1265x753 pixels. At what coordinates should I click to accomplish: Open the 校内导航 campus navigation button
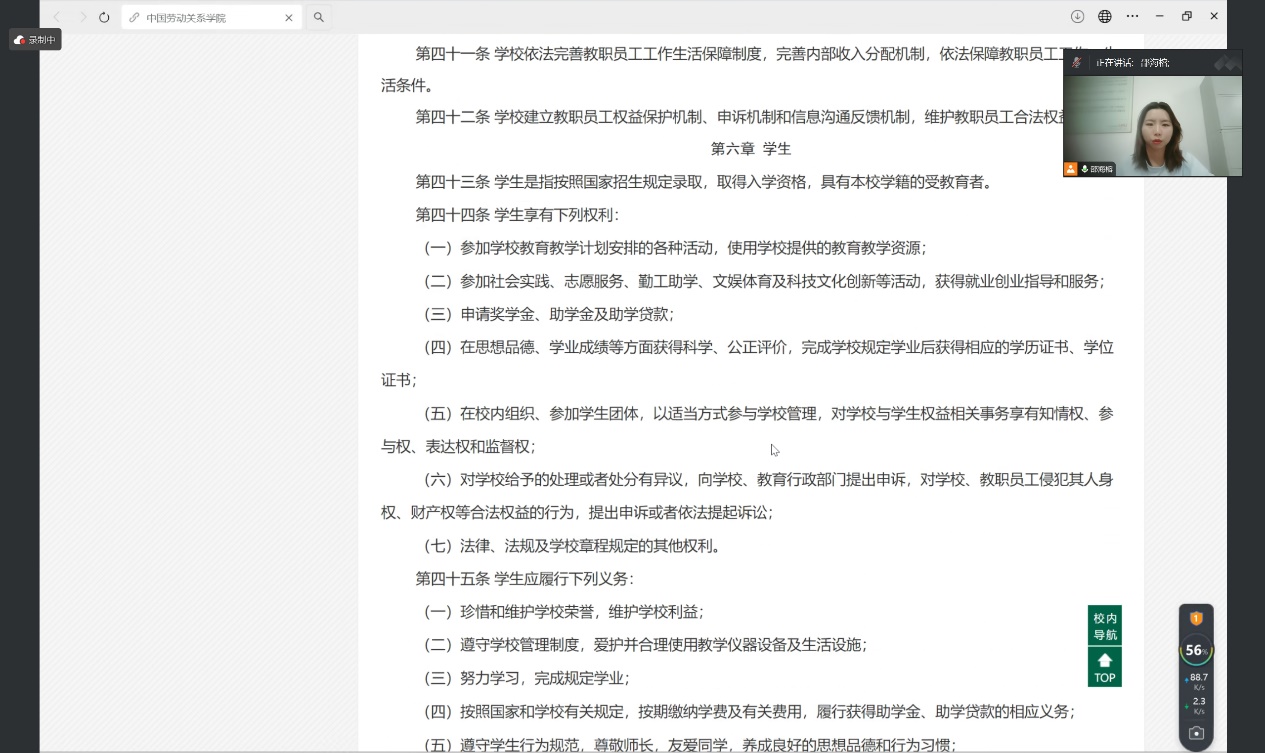(x=1105, y=626)
